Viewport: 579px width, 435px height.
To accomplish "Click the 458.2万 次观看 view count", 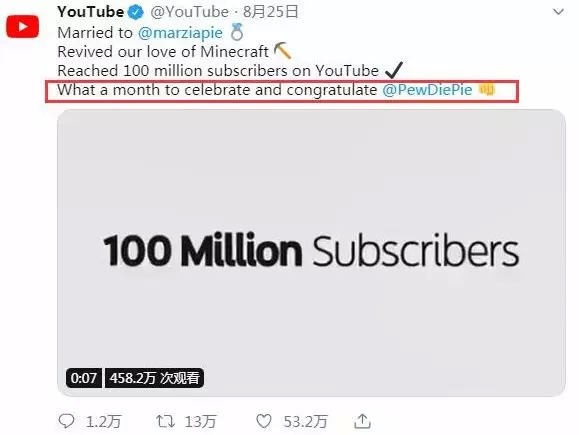I will pyautogui.click(x=154, y=378).
